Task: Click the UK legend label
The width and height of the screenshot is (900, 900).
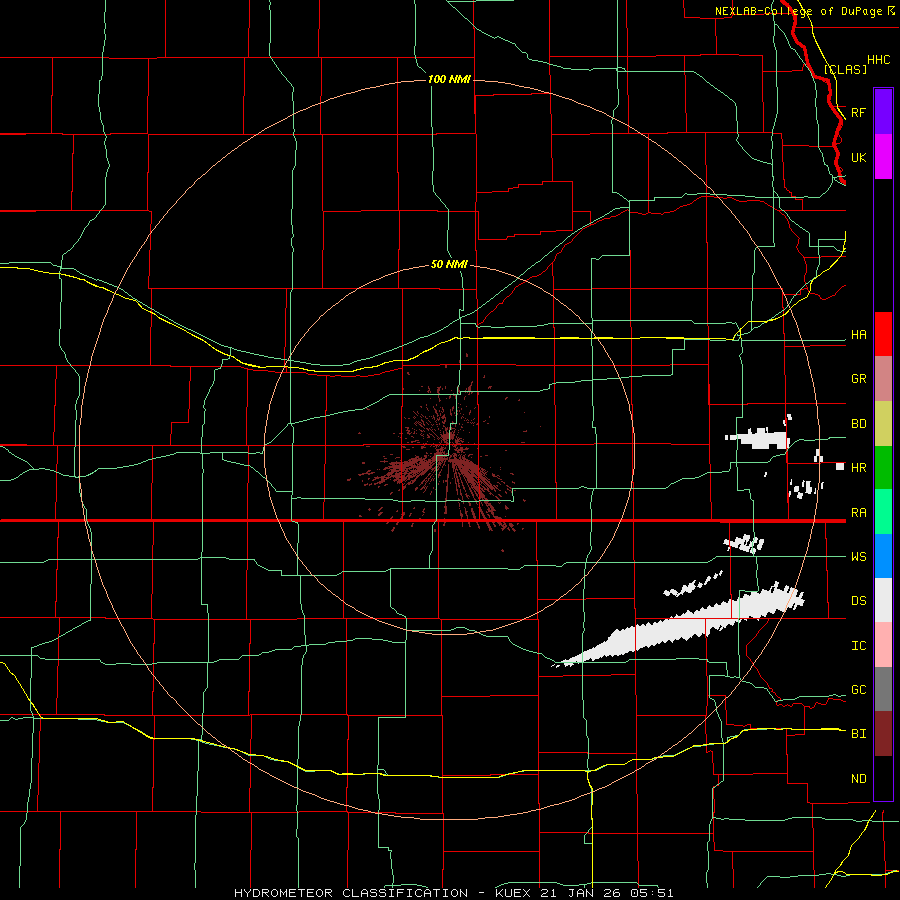Action: point(859,157)
